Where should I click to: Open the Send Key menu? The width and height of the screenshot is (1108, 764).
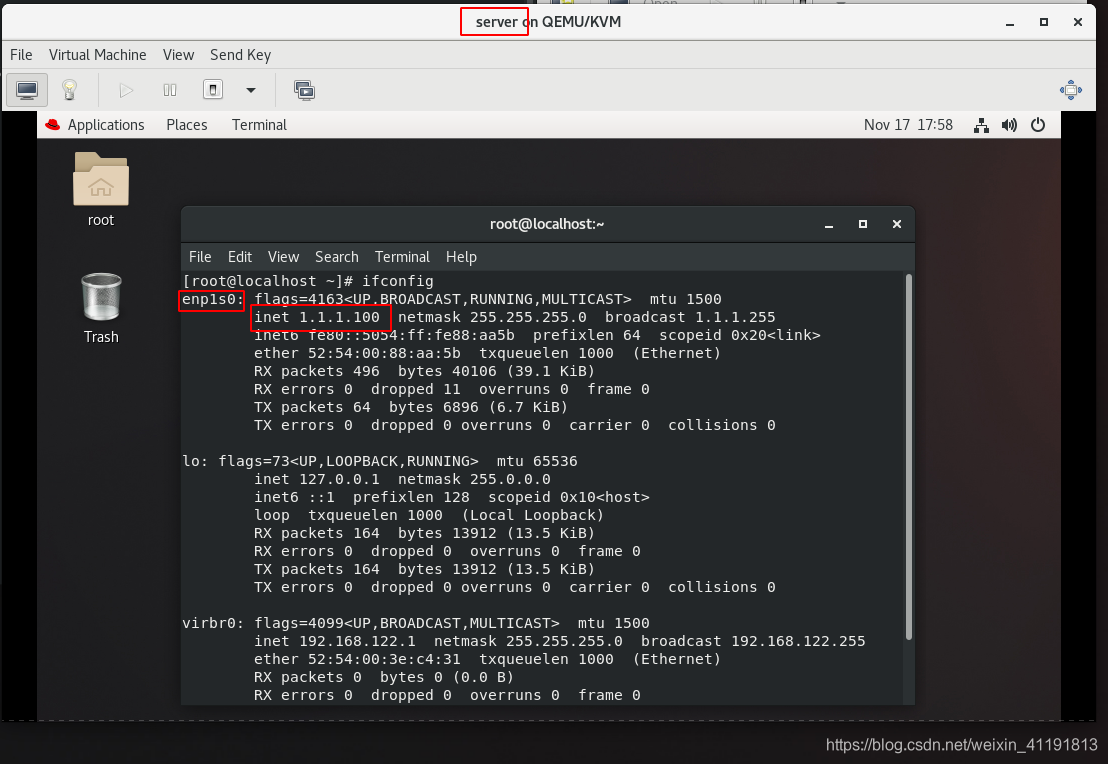240,54
